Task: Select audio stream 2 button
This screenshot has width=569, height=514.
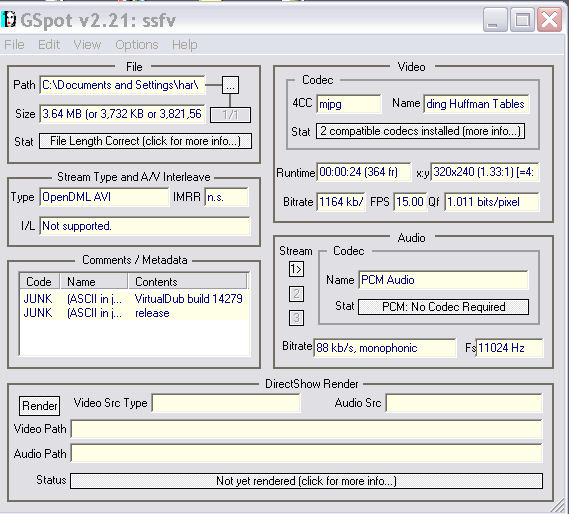Action: tap(296, 294)
